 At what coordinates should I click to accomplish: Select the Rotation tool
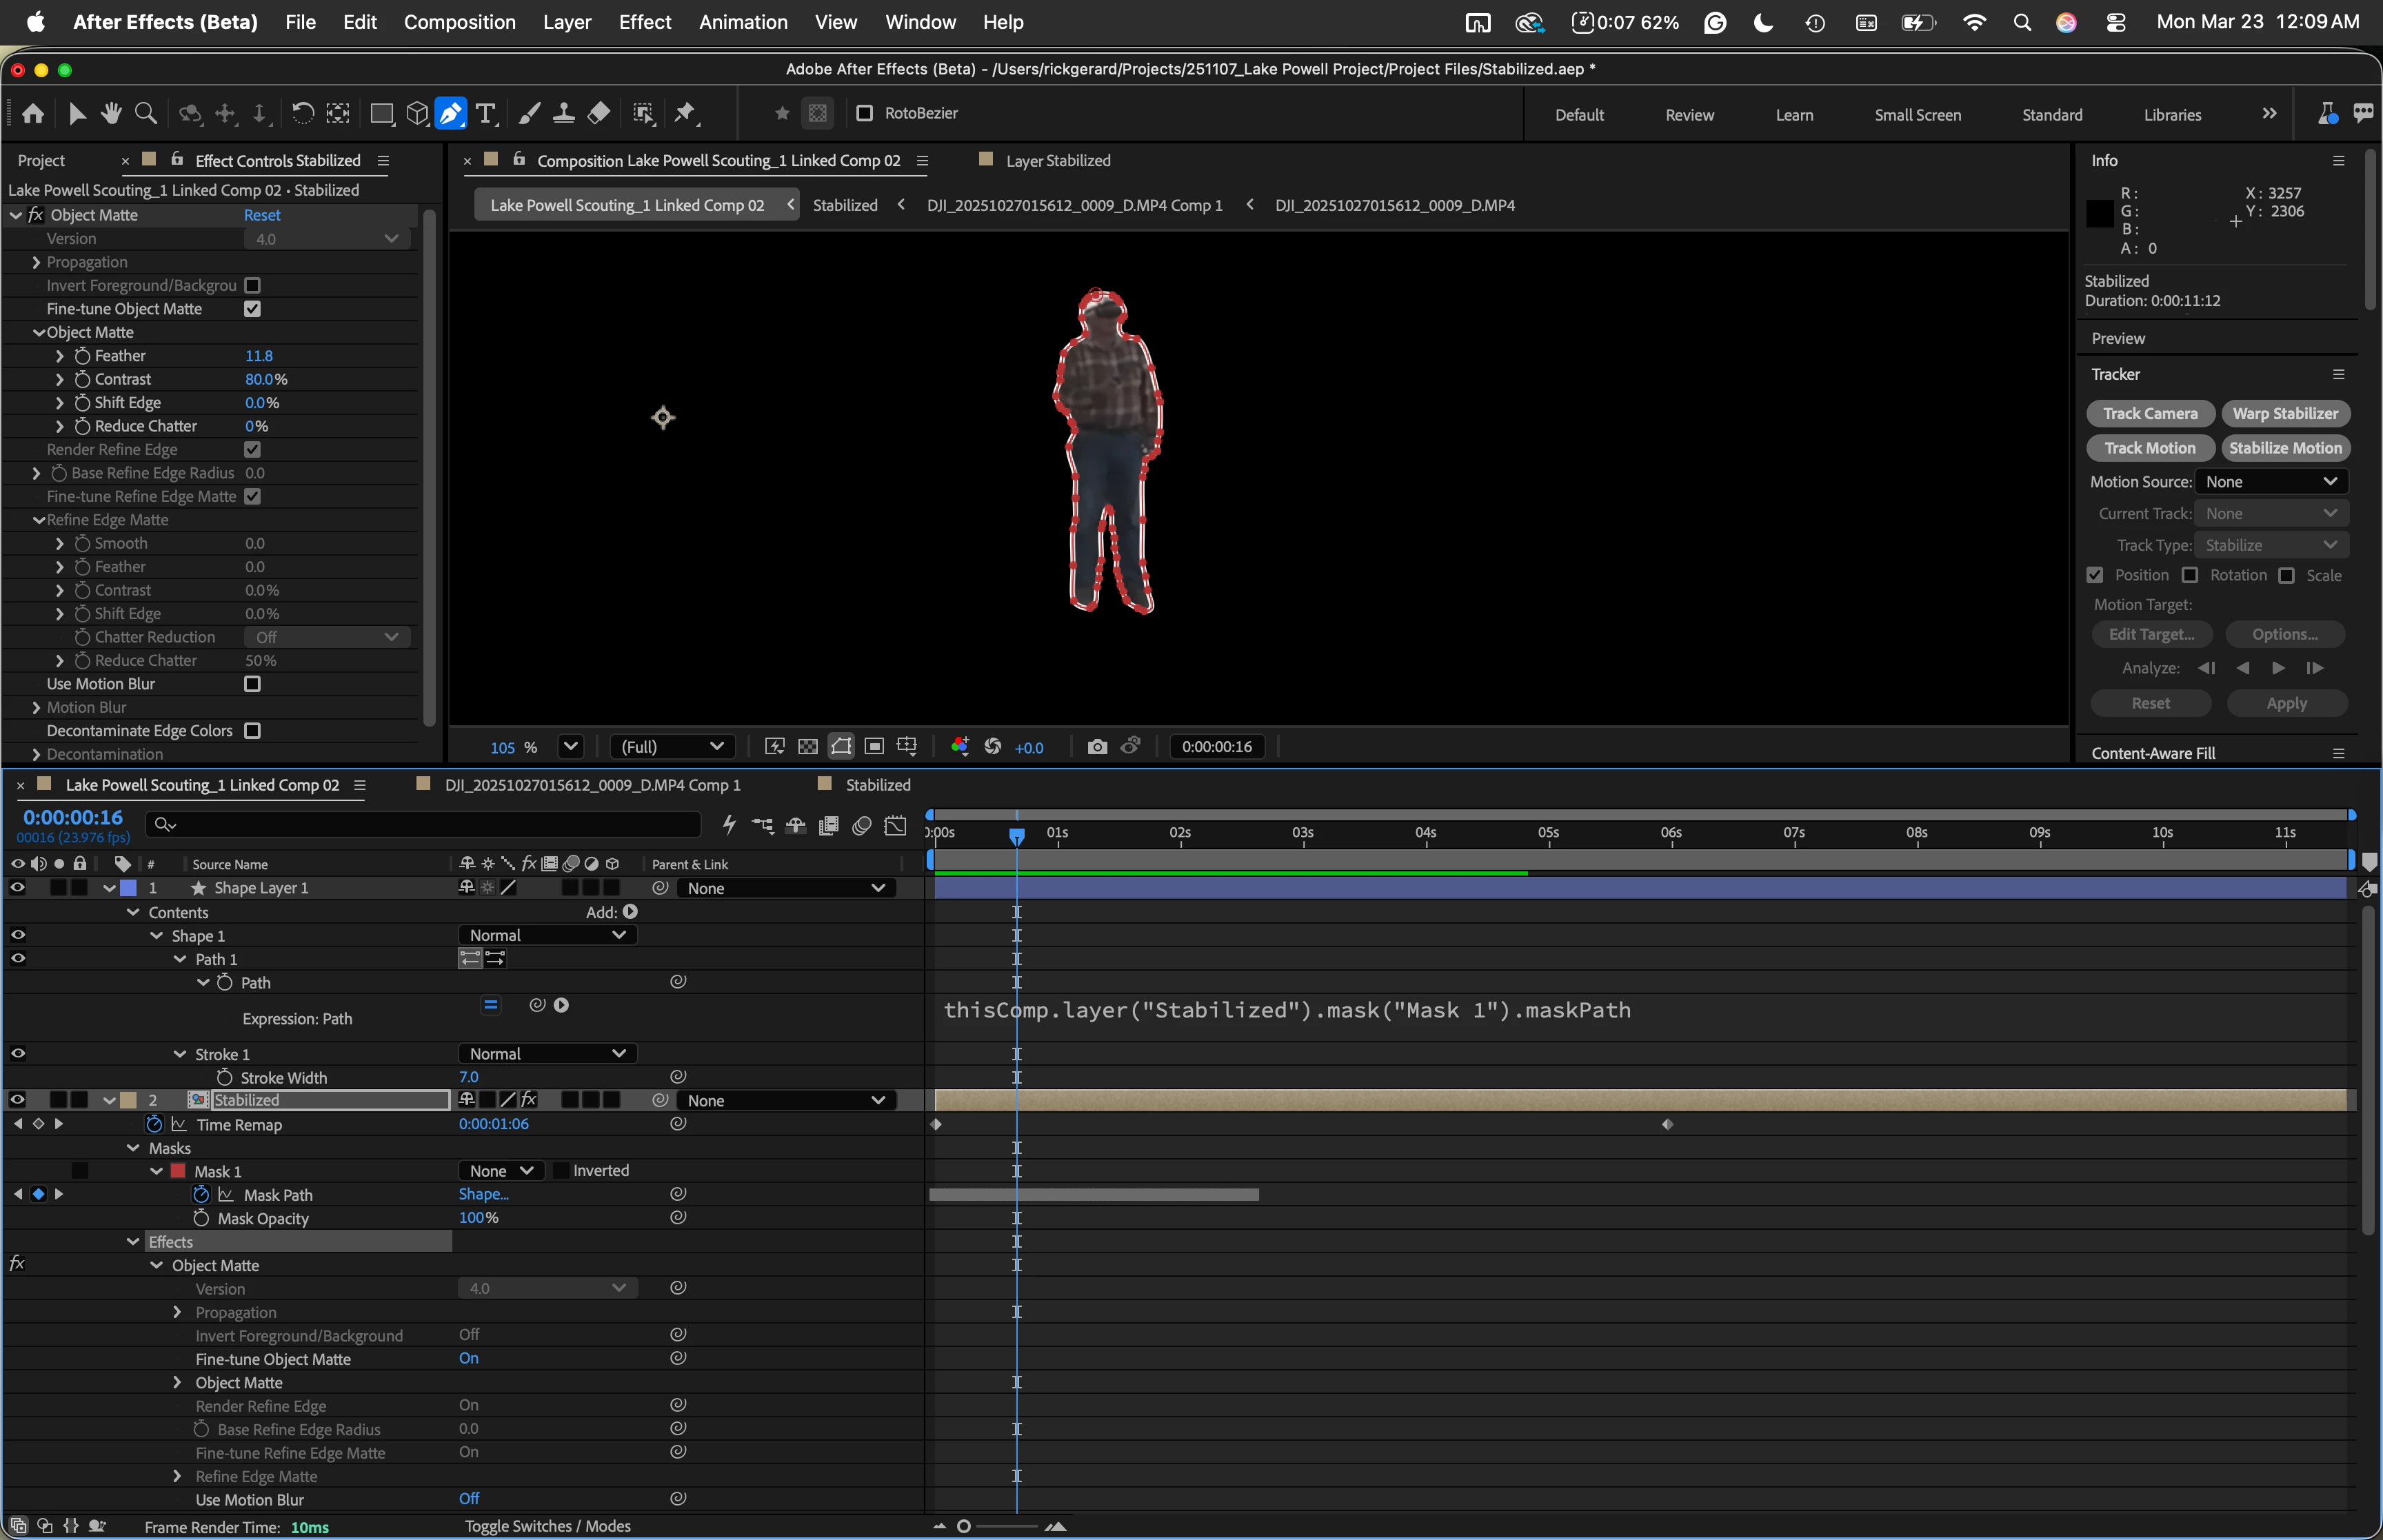click(x=302, y=113)
